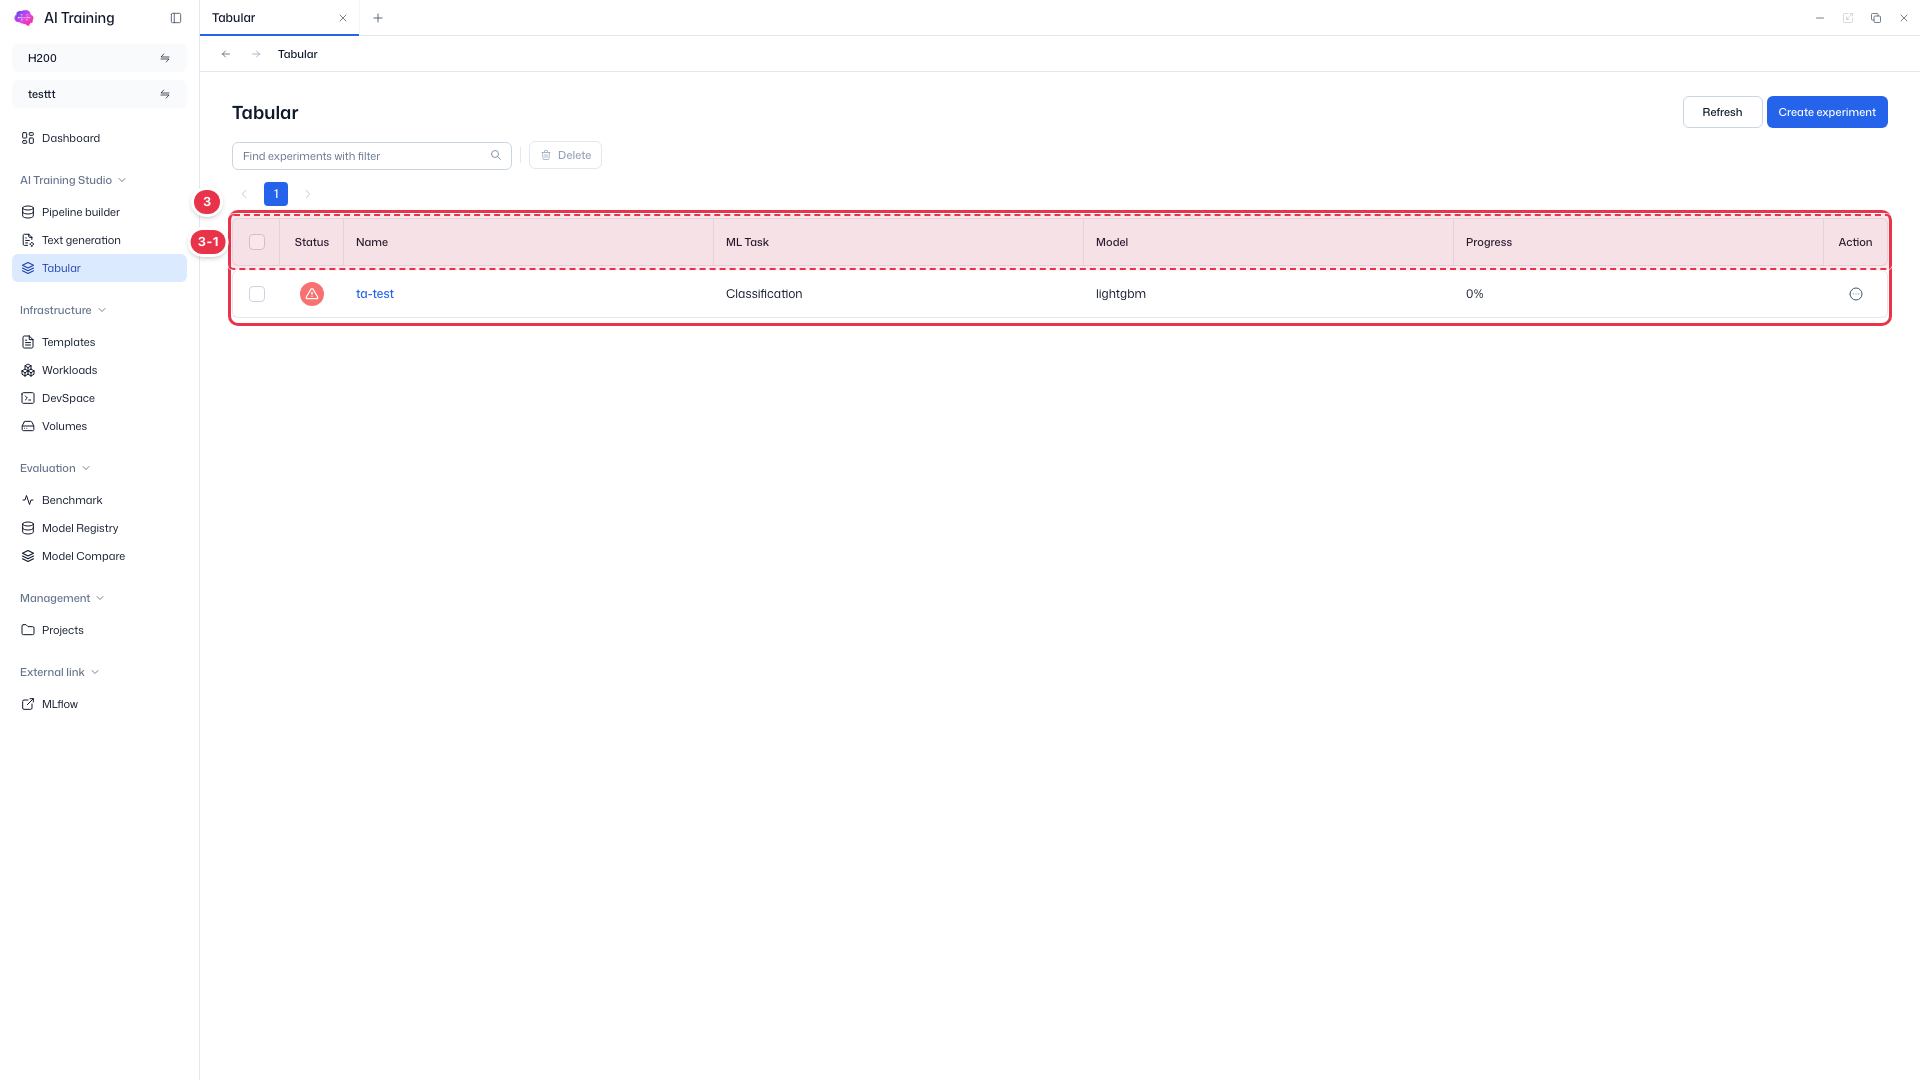Open Dashboard from the sidebar
Image resolution: width=1920 pixels, height=1080 pixels.
pyautogui.click(x=99, y=138)
